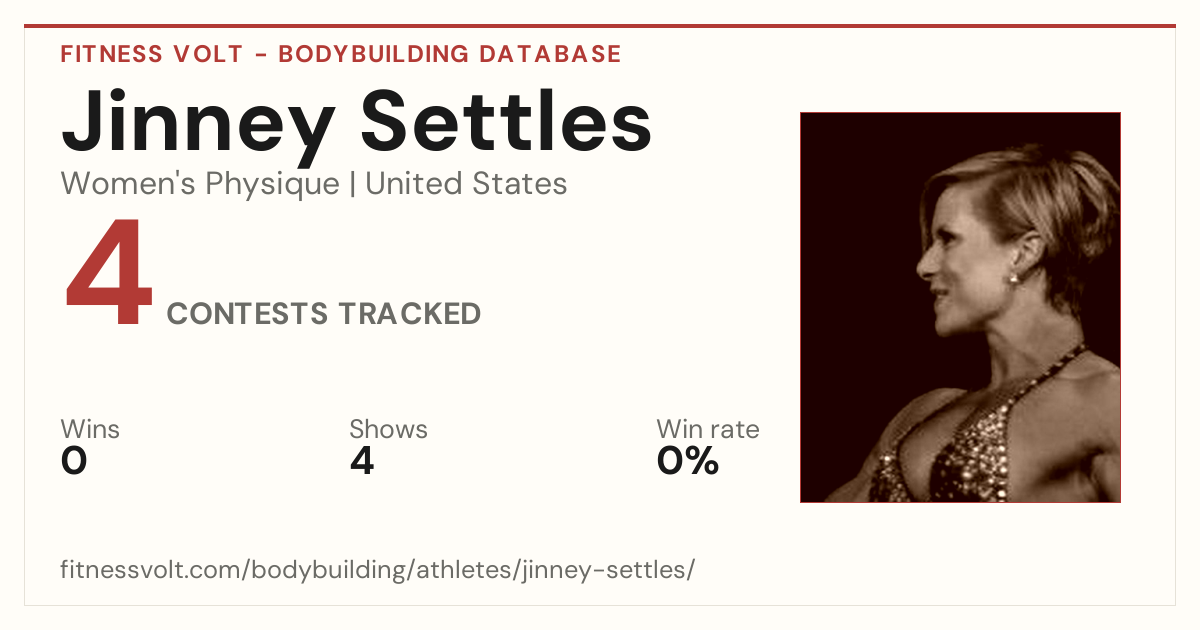This screenshot has width=1200, height=630.
Task: Click the Wins value of 0
Action: (74, 461)
